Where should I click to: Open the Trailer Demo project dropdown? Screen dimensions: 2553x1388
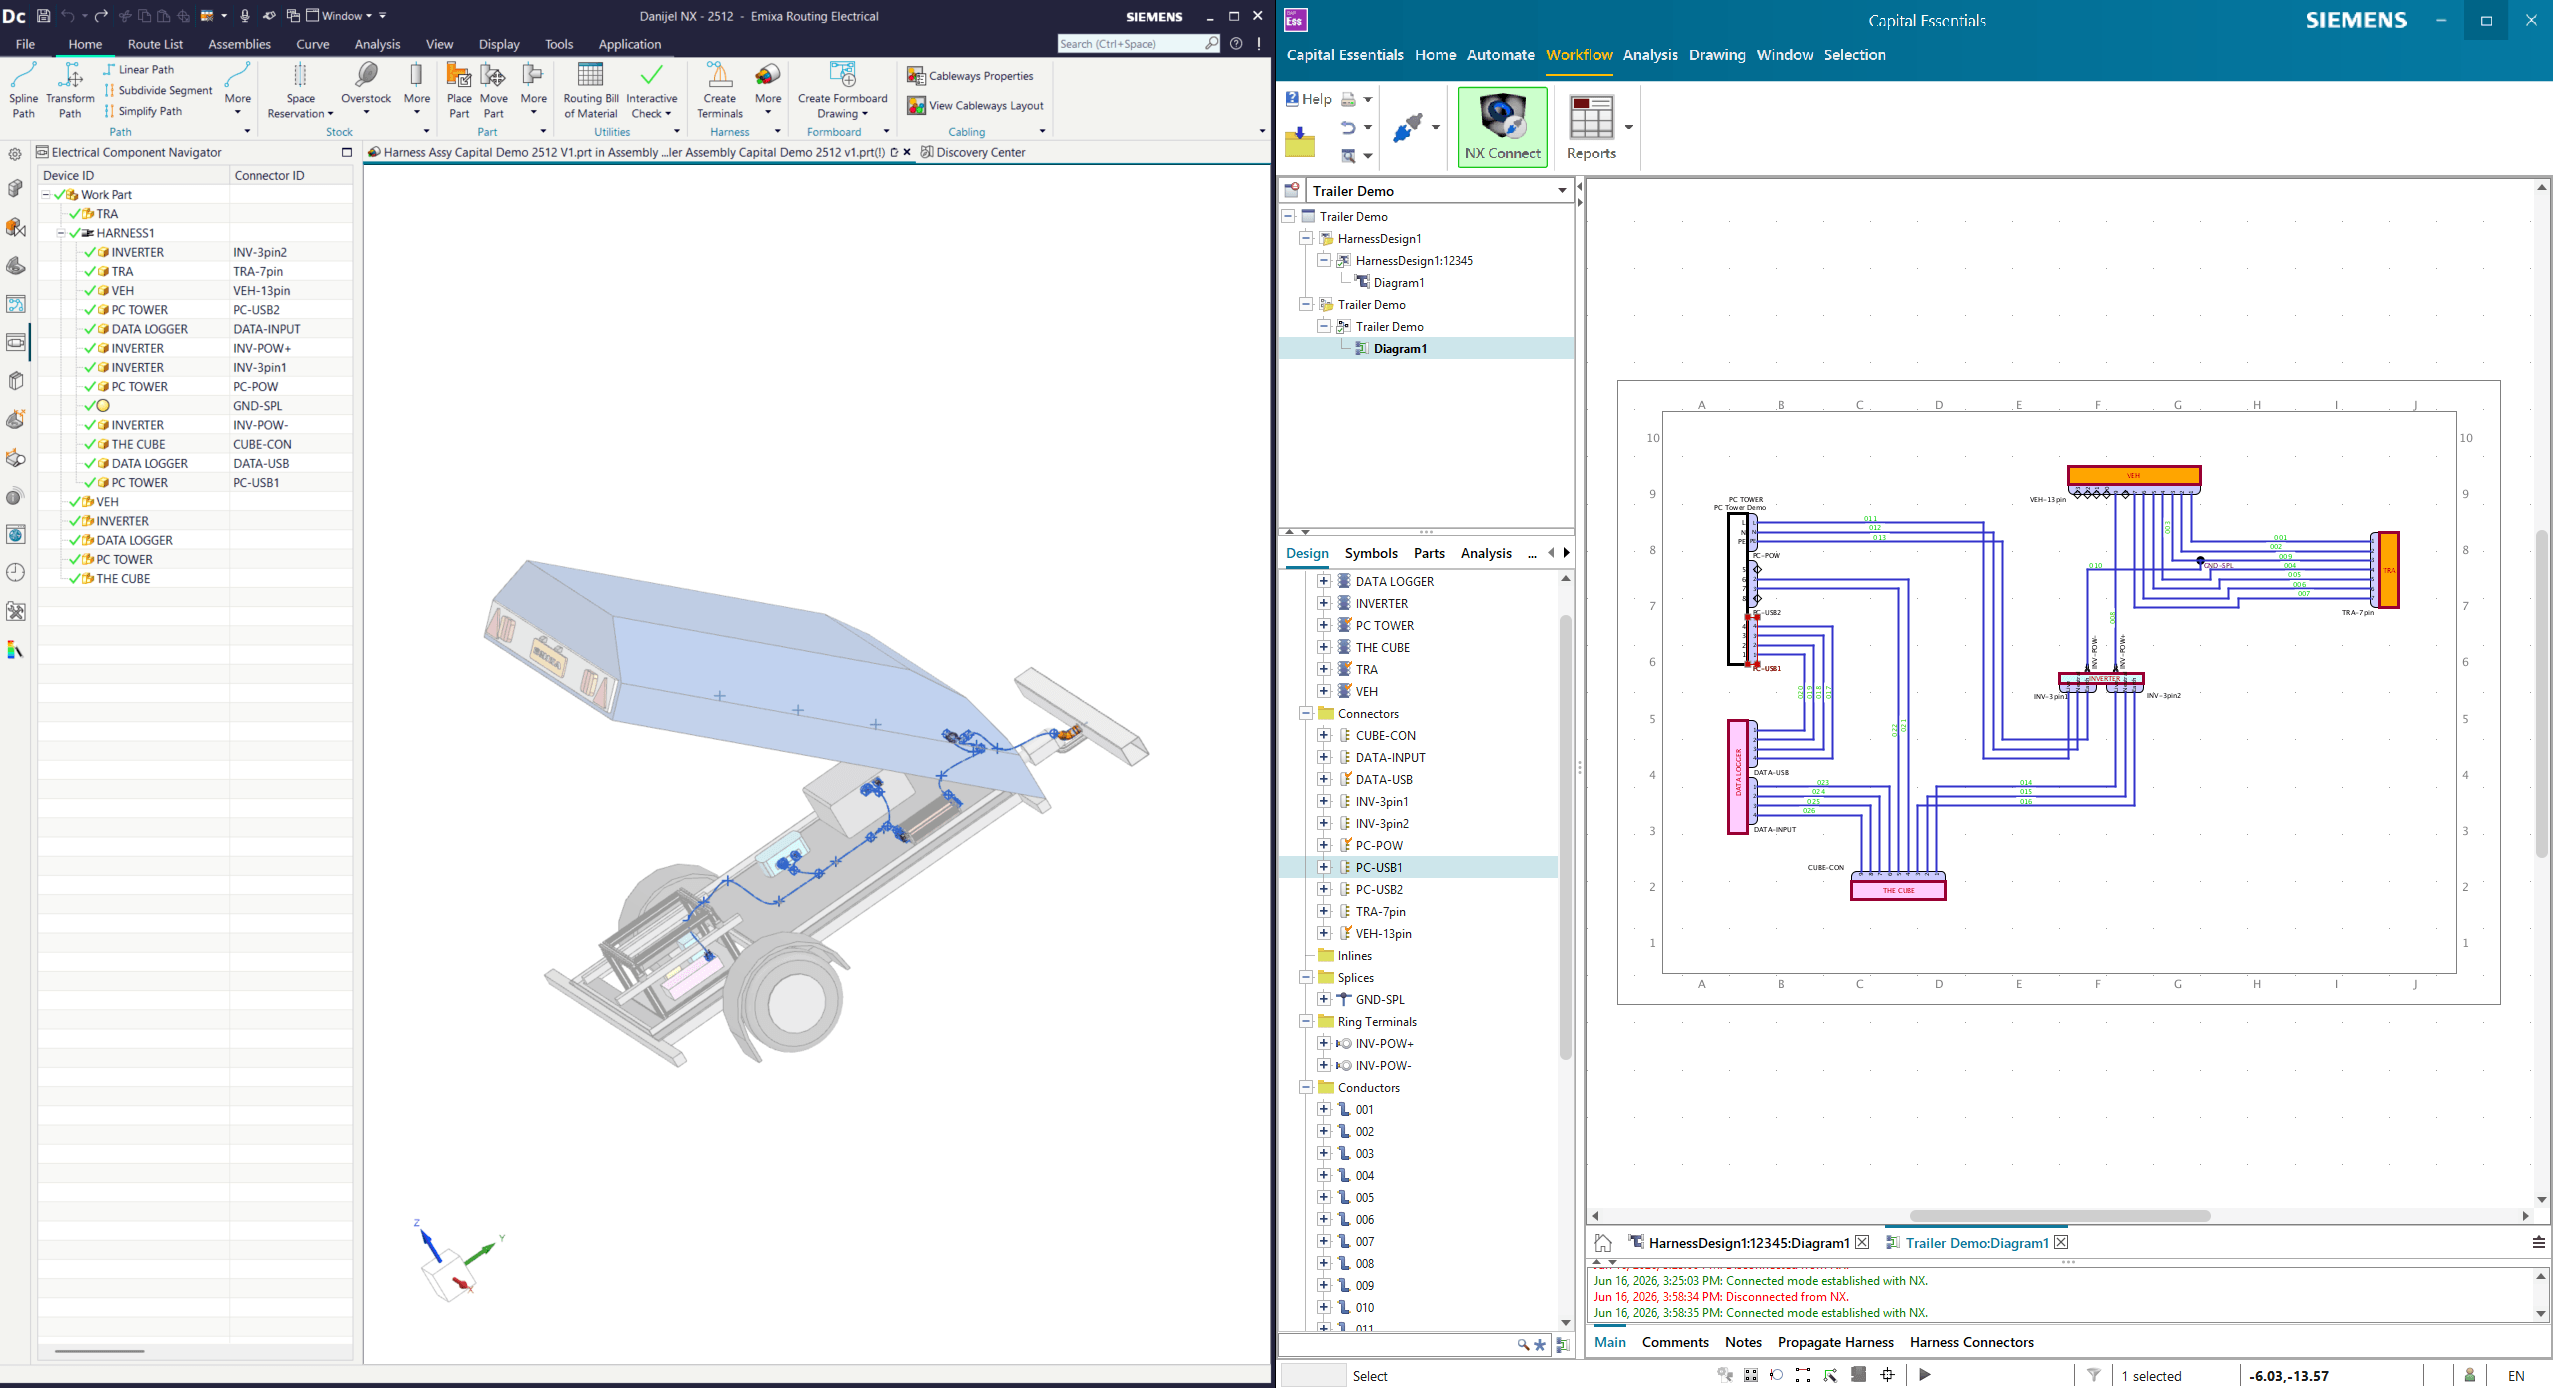[1562, 191]
